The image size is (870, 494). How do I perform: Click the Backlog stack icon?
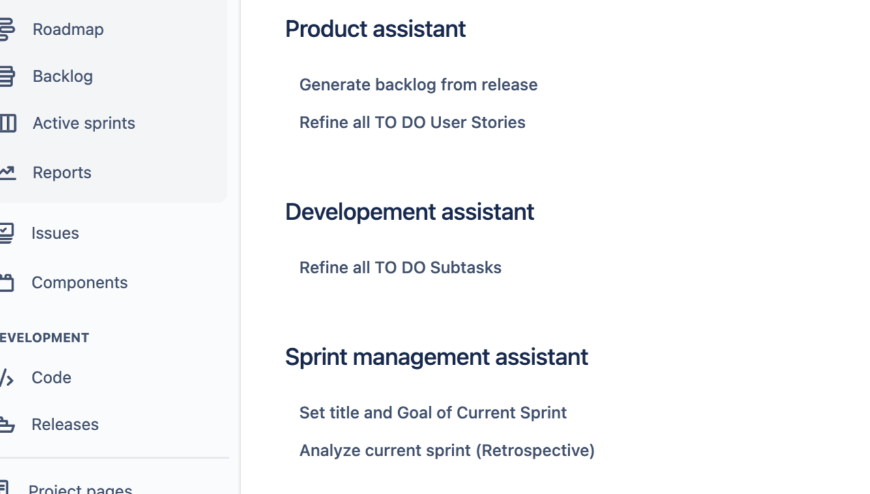7,76
